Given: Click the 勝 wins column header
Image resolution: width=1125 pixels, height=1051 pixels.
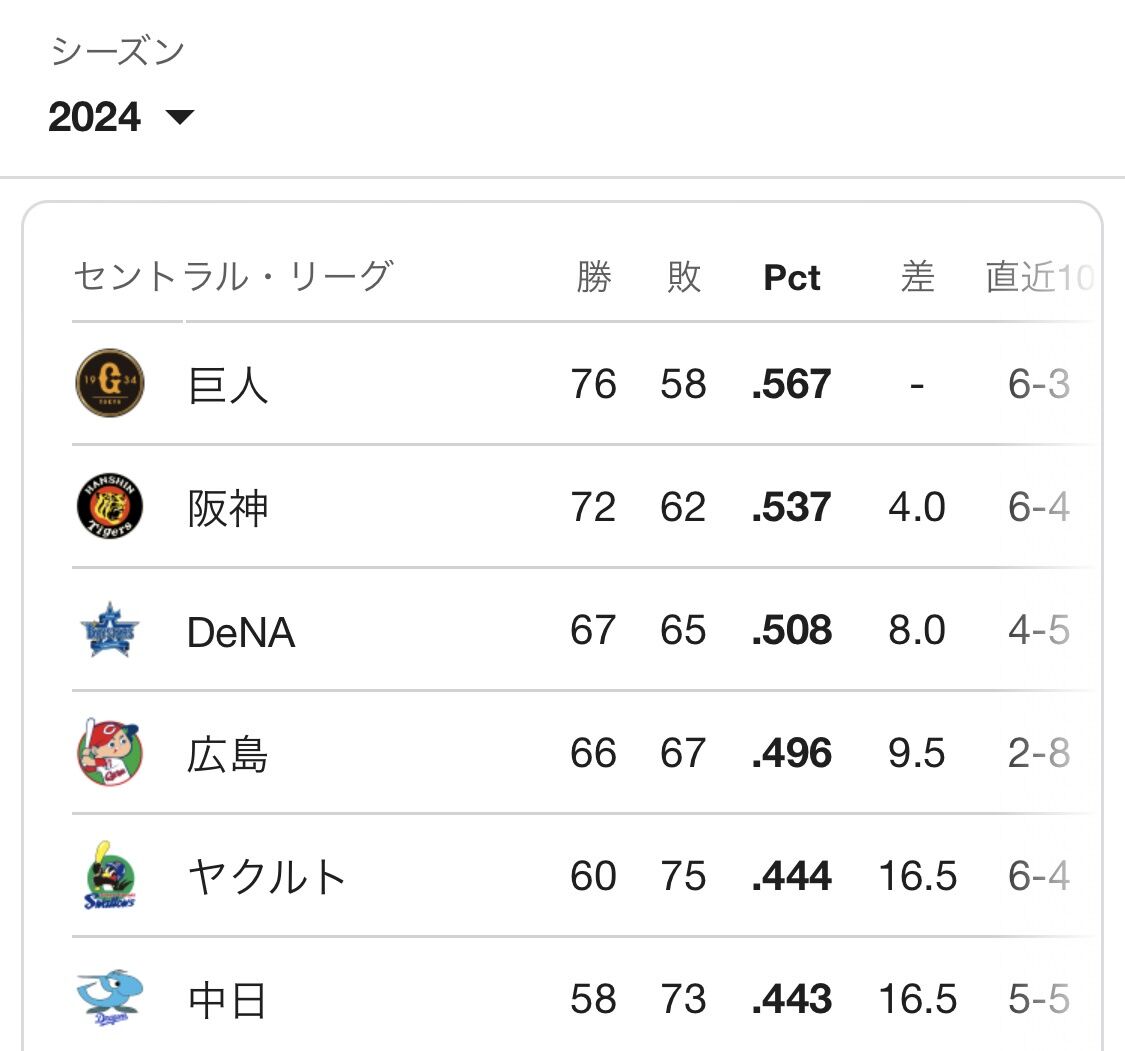Looking at the screenshot, I should pos(594,278).
